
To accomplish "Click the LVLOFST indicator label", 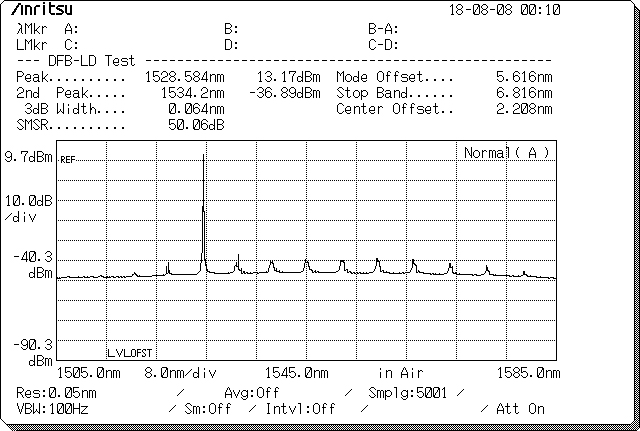I will (x=130, y=353).
